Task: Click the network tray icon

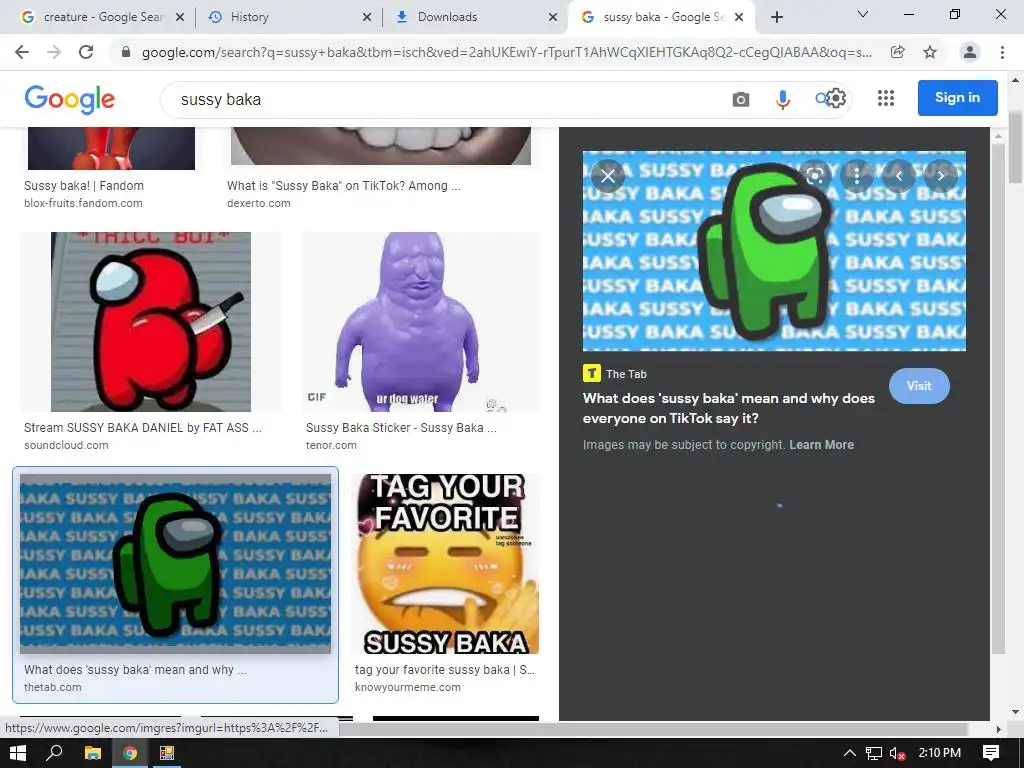Action: click(873, 753)
